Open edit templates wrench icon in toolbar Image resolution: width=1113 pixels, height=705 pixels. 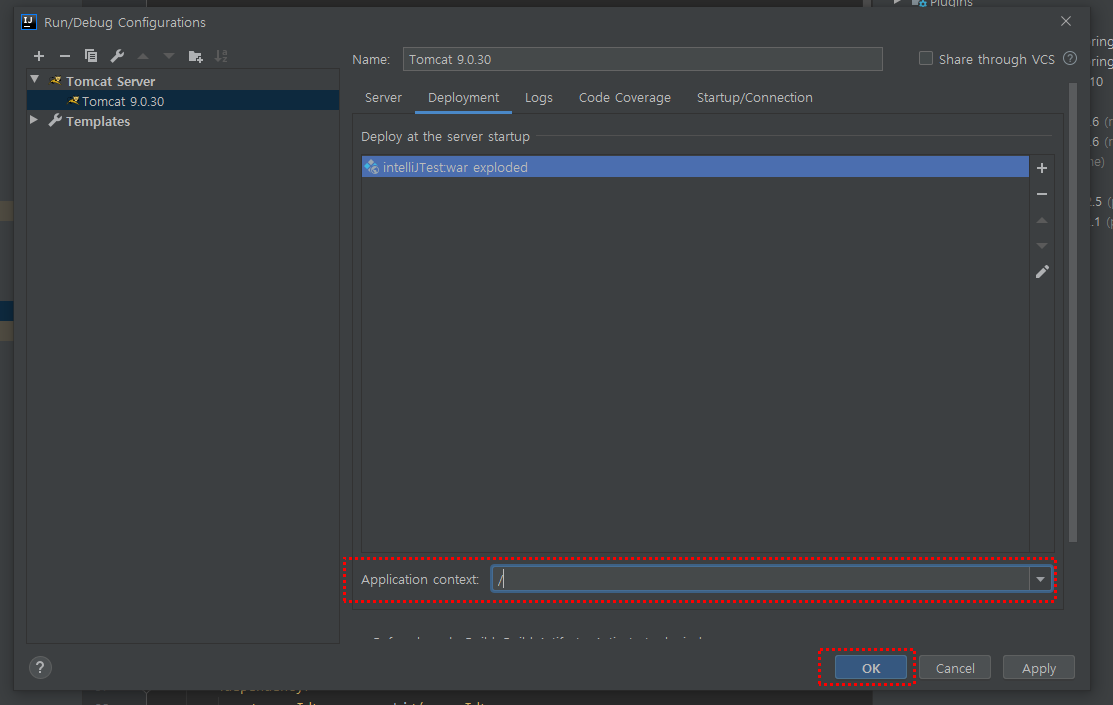point(117,56)
